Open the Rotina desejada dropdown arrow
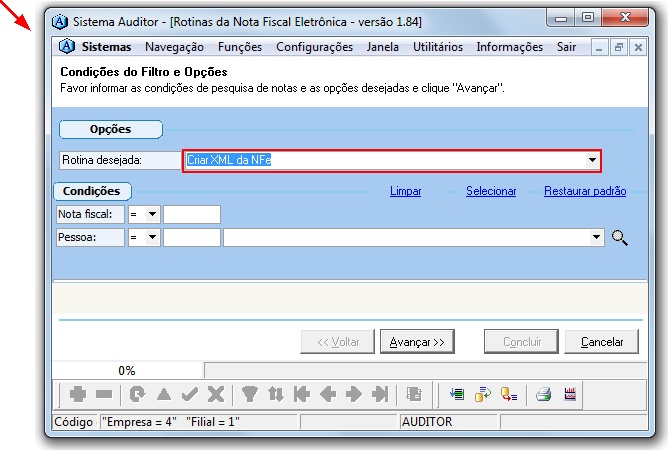This screenshot has height=450, width=668. [592, 160]
